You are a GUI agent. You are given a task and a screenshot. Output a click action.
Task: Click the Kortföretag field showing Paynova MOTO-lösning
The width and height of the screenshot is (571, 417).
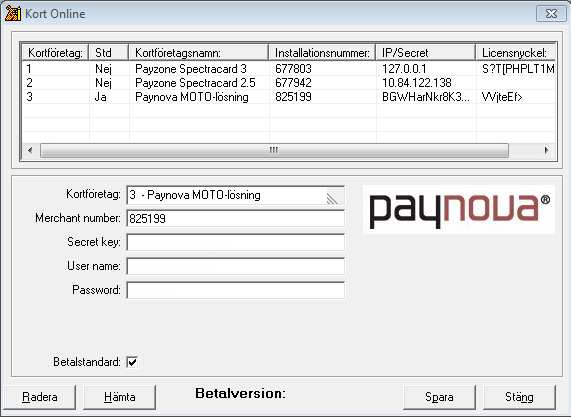[235, 195]
